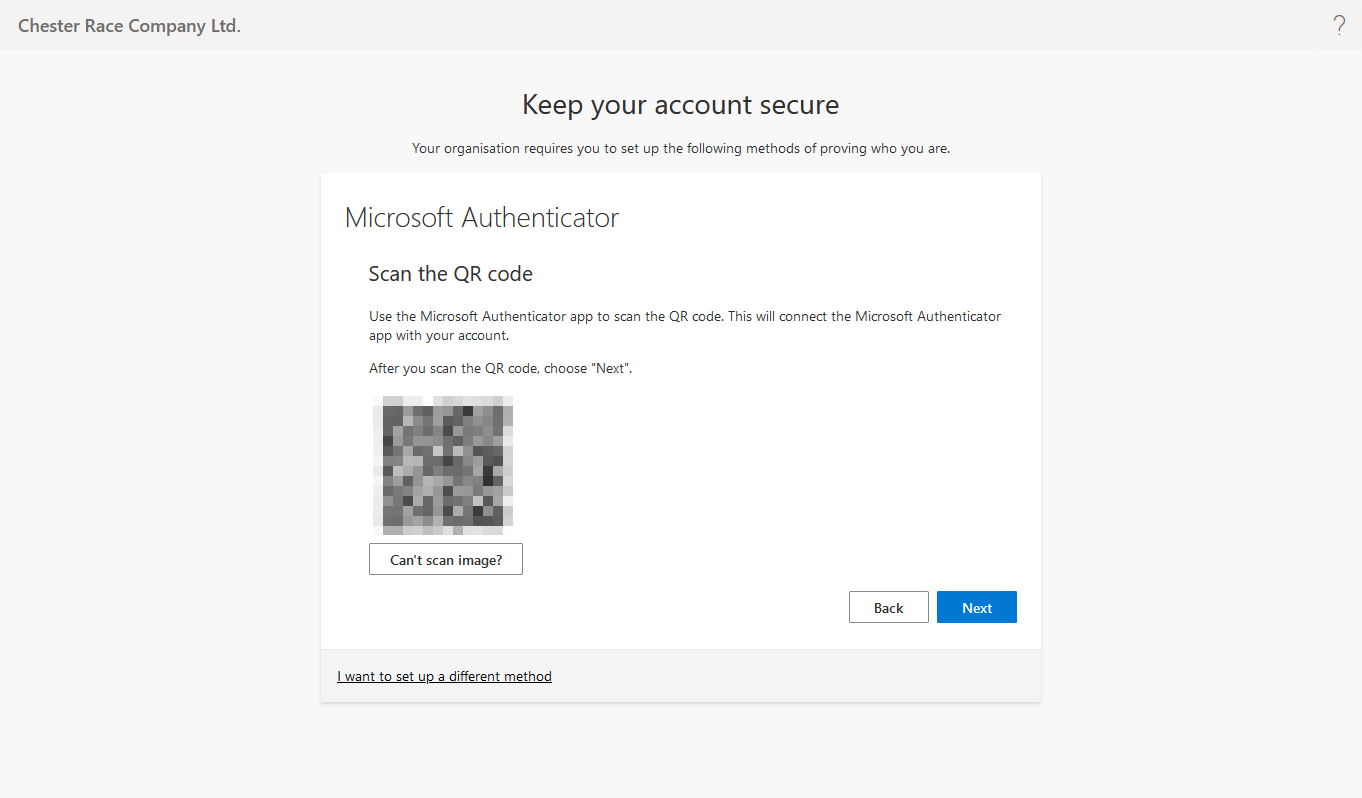The height and width of the screenshot is (798, 1362).
Task: Click the "Scan the QR code" heading
Action: 451,273
